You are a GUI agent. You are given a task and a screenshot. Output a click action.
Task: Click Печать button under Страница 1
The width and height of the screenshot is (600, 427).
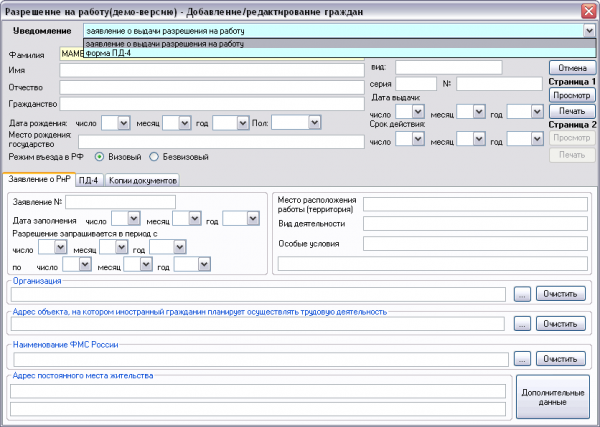tap(571, 111)
